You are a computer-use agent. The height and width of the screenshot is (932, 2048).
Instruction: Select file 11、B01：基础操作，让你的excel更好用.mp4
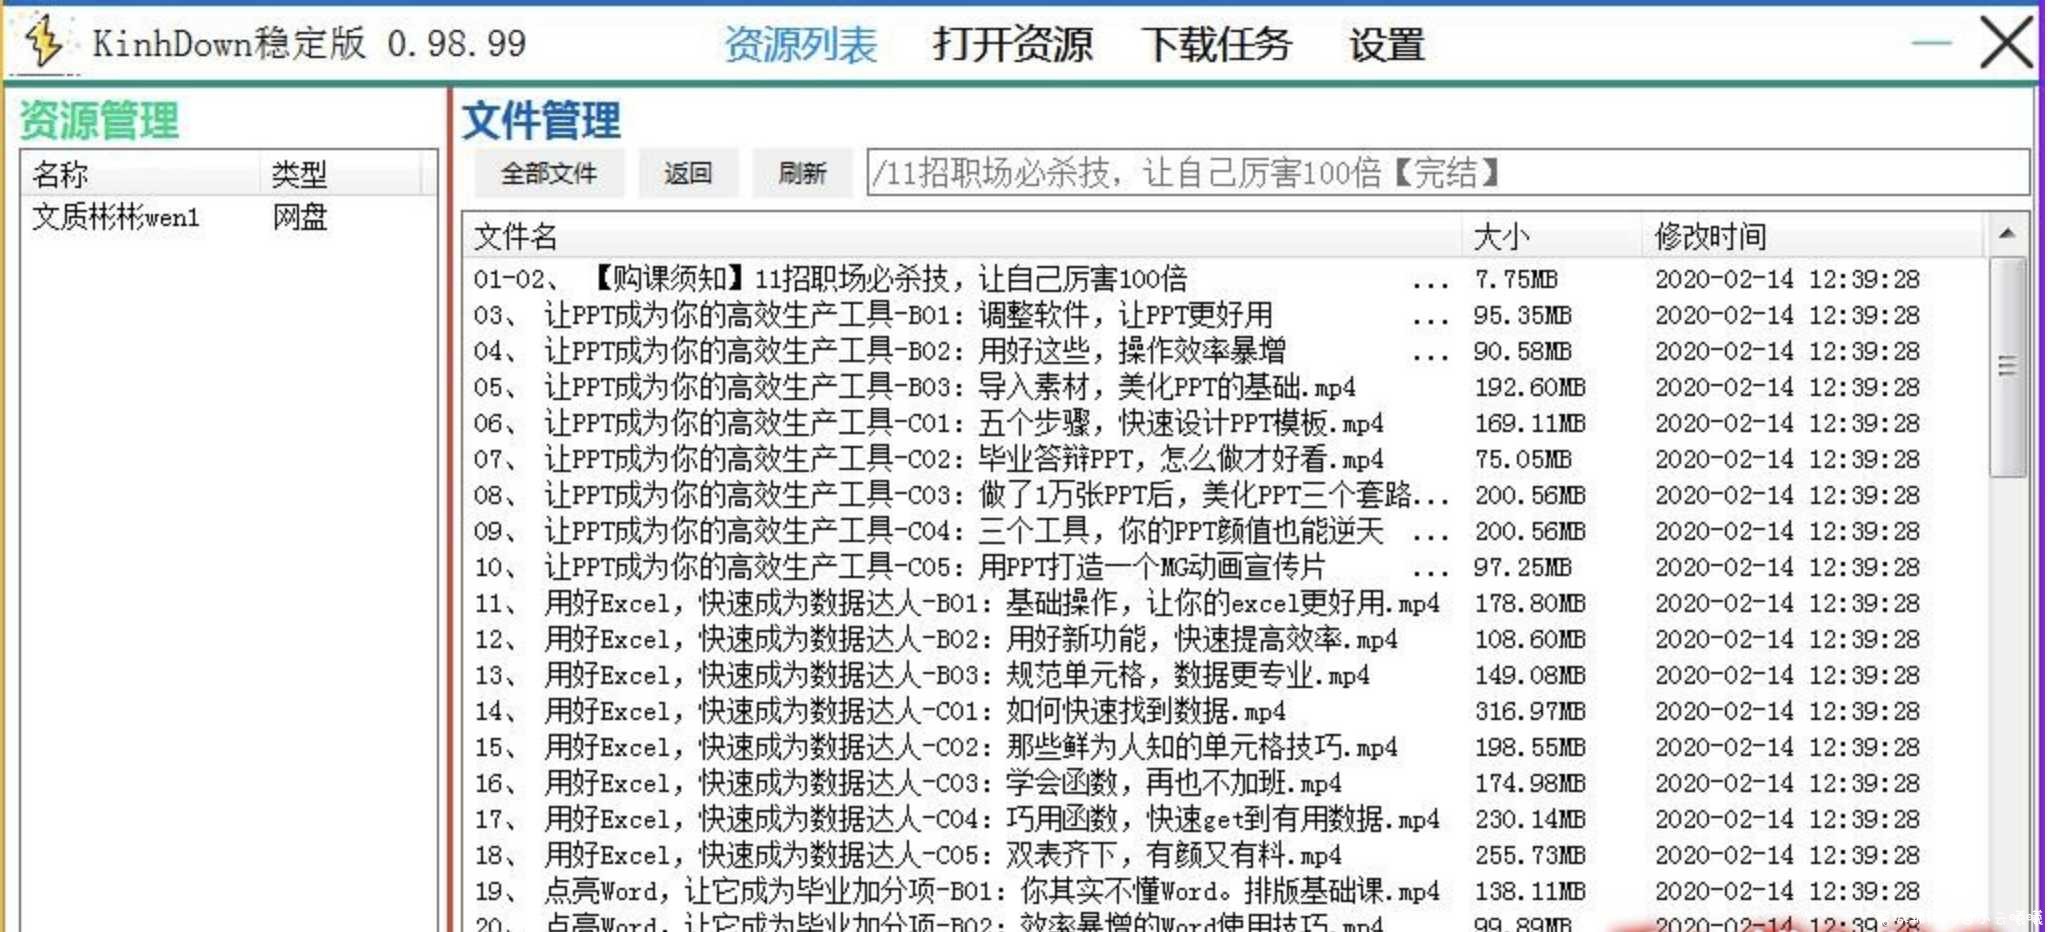click(x=1225, y=603)
